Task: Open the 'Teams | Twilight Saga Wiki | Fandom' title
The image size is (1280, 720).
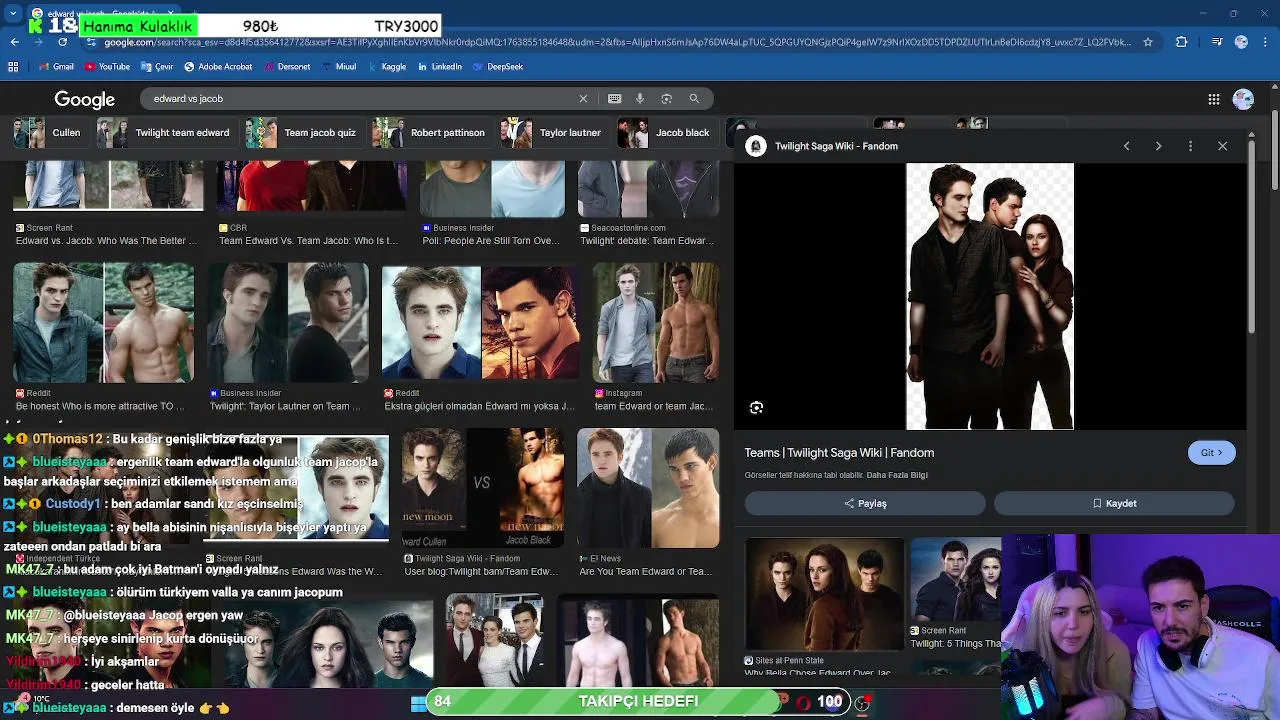Action: coord(839,452)
